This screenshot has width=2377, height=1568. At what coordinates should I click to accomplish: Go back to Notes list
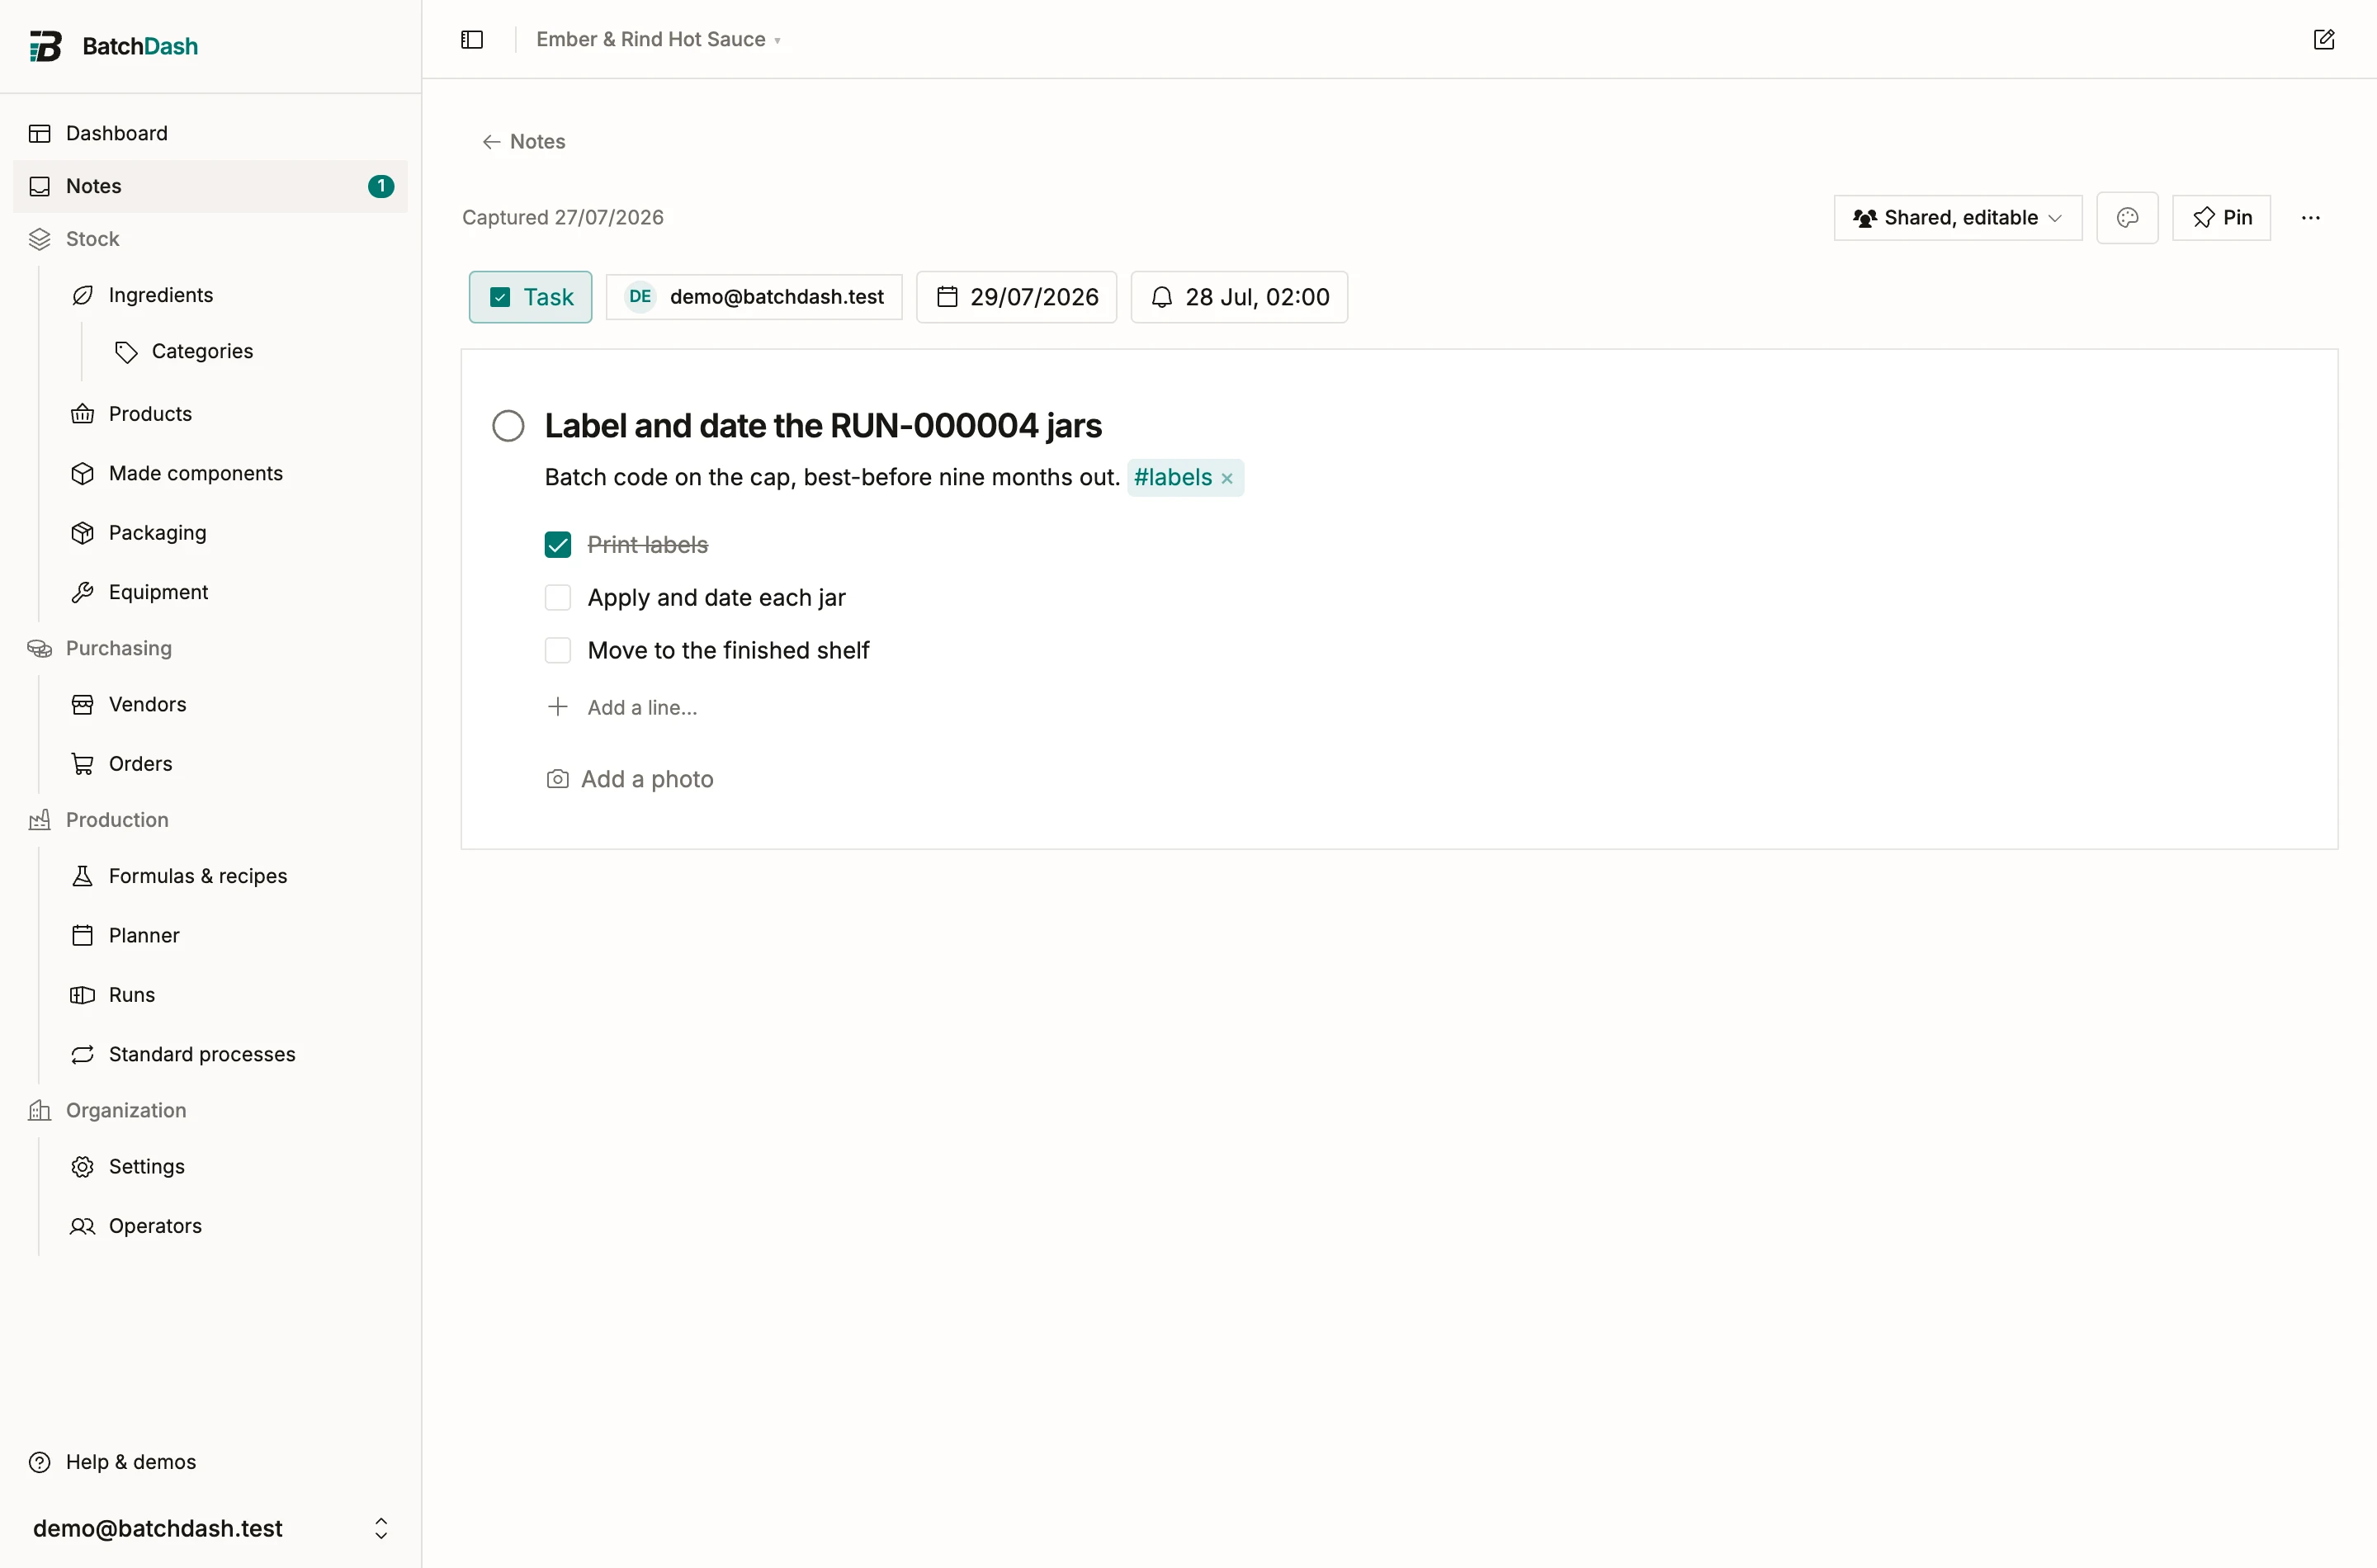[524, 141]
